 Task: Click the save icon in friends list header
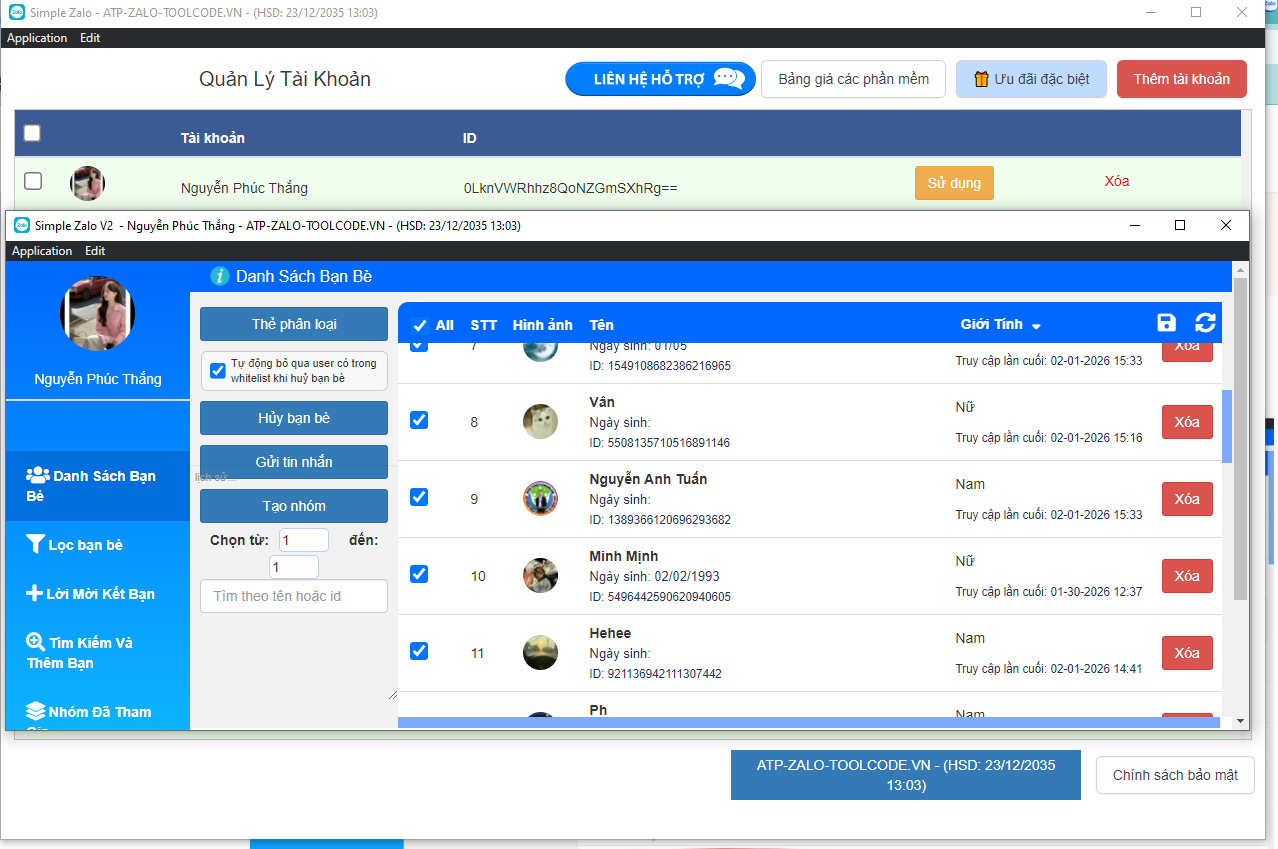[x=1167, y=322]
